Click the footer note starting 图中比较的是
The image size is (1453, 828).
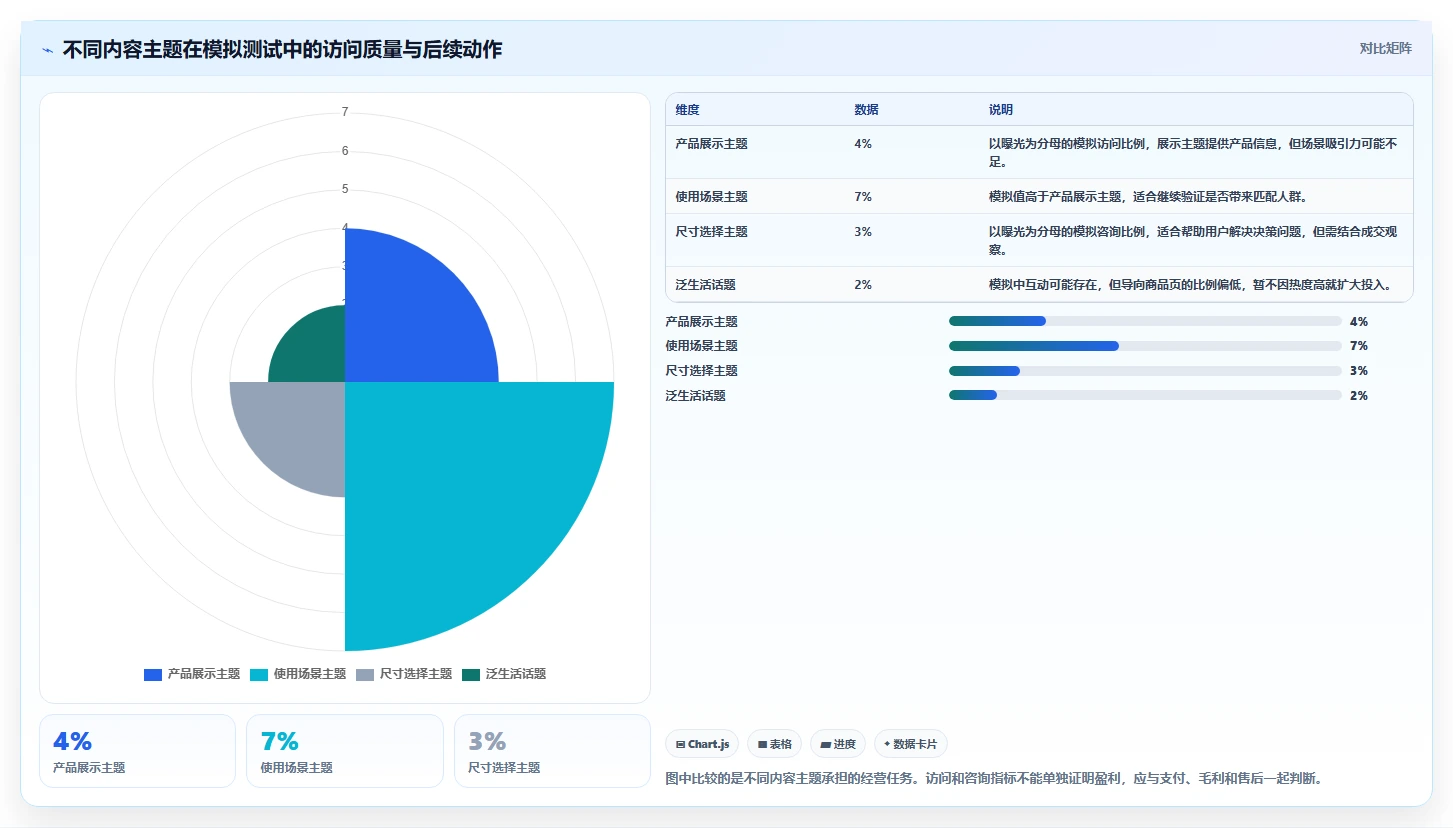[x=993, y=778]
